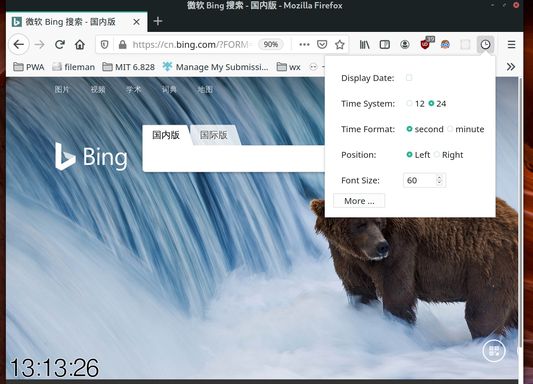Adjust Font Size with the spinner arrows
Screen dimensions: 533x384
click(x=439, y=180)
